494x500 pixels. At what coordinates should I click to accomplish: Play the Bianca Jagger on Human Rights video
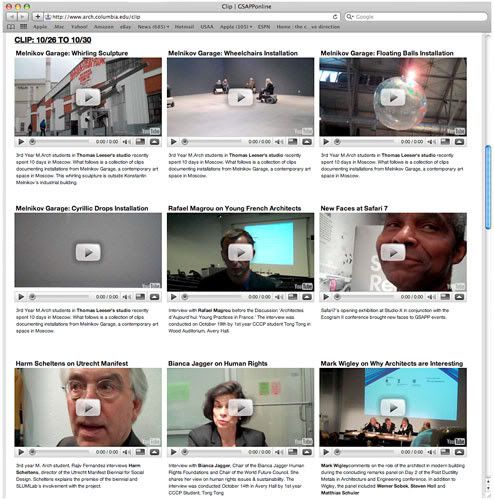240,408
